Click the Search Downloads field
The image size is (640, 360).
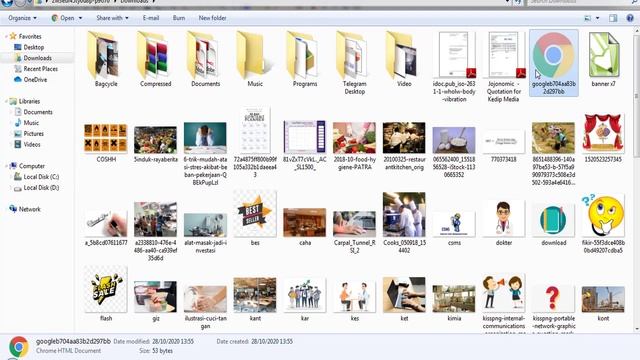pyautogui.click(x=580, y=2)
